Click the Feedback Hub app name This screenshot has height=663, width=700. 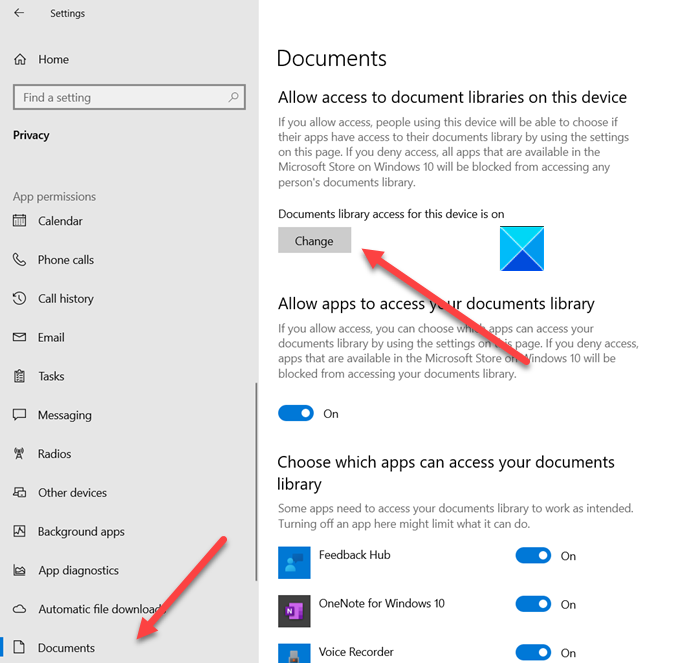[x=354, y=555]
